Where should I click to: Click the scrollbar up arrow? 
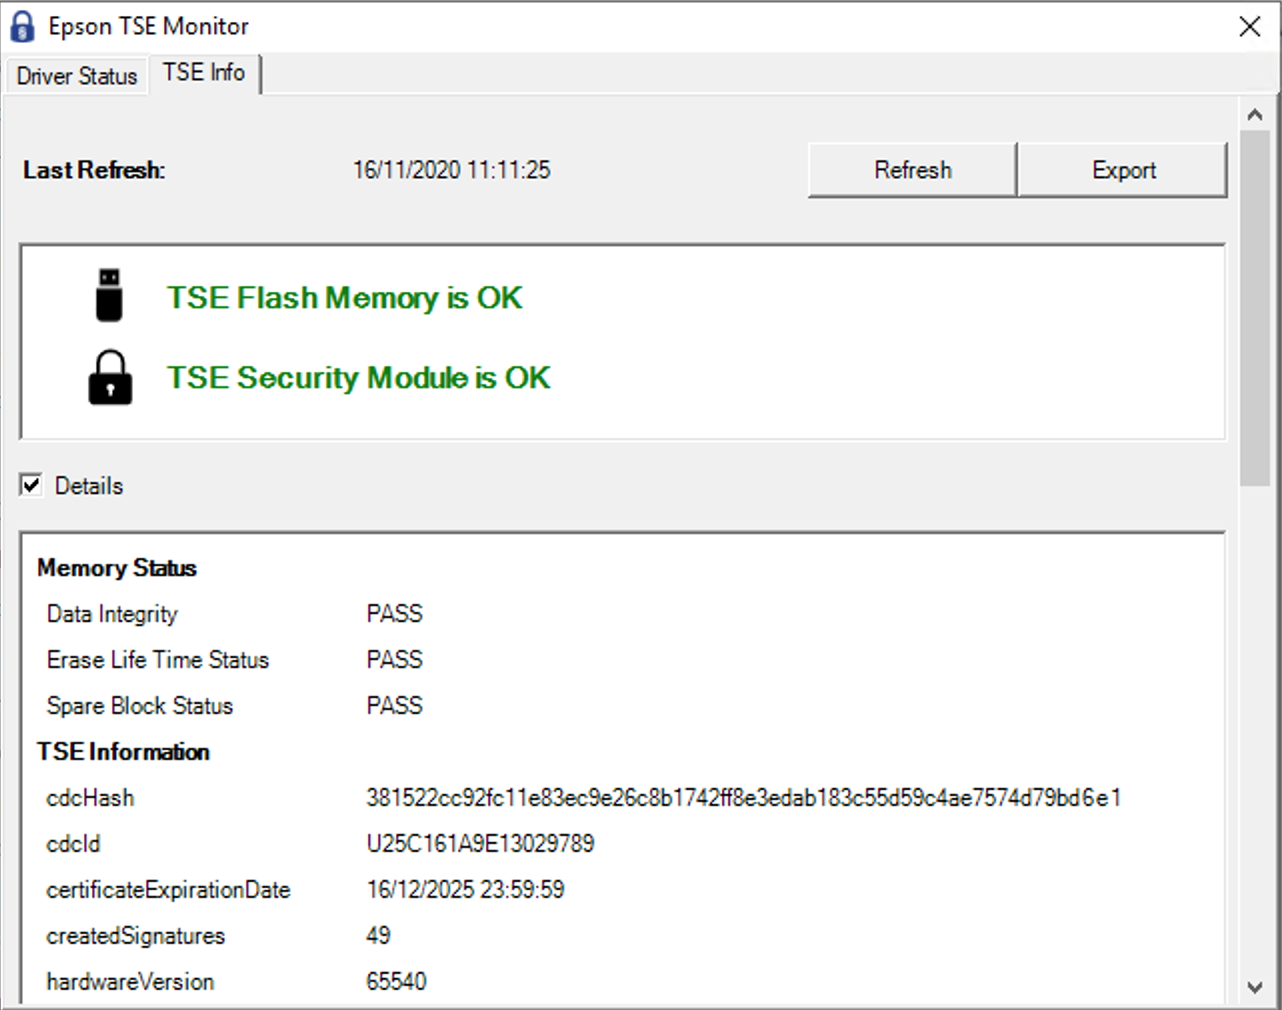(1255, 115)
